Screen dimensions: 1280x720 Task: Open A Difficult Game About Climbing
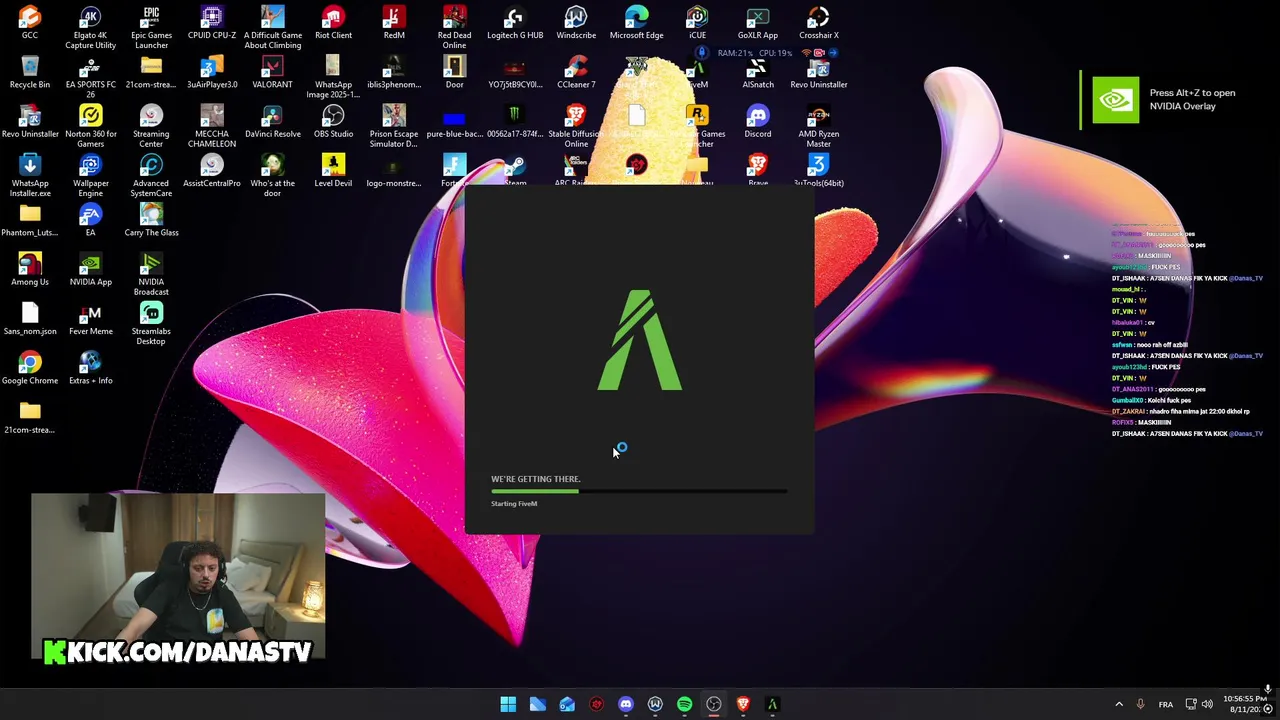pyautogui.click(x=272, y=28)
